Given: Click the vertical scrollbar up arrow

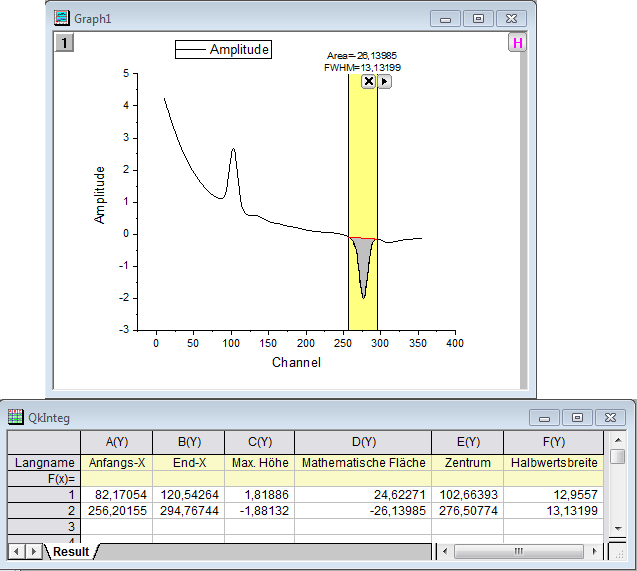Looking at the screenshot, I should click(x=618, y=440).
